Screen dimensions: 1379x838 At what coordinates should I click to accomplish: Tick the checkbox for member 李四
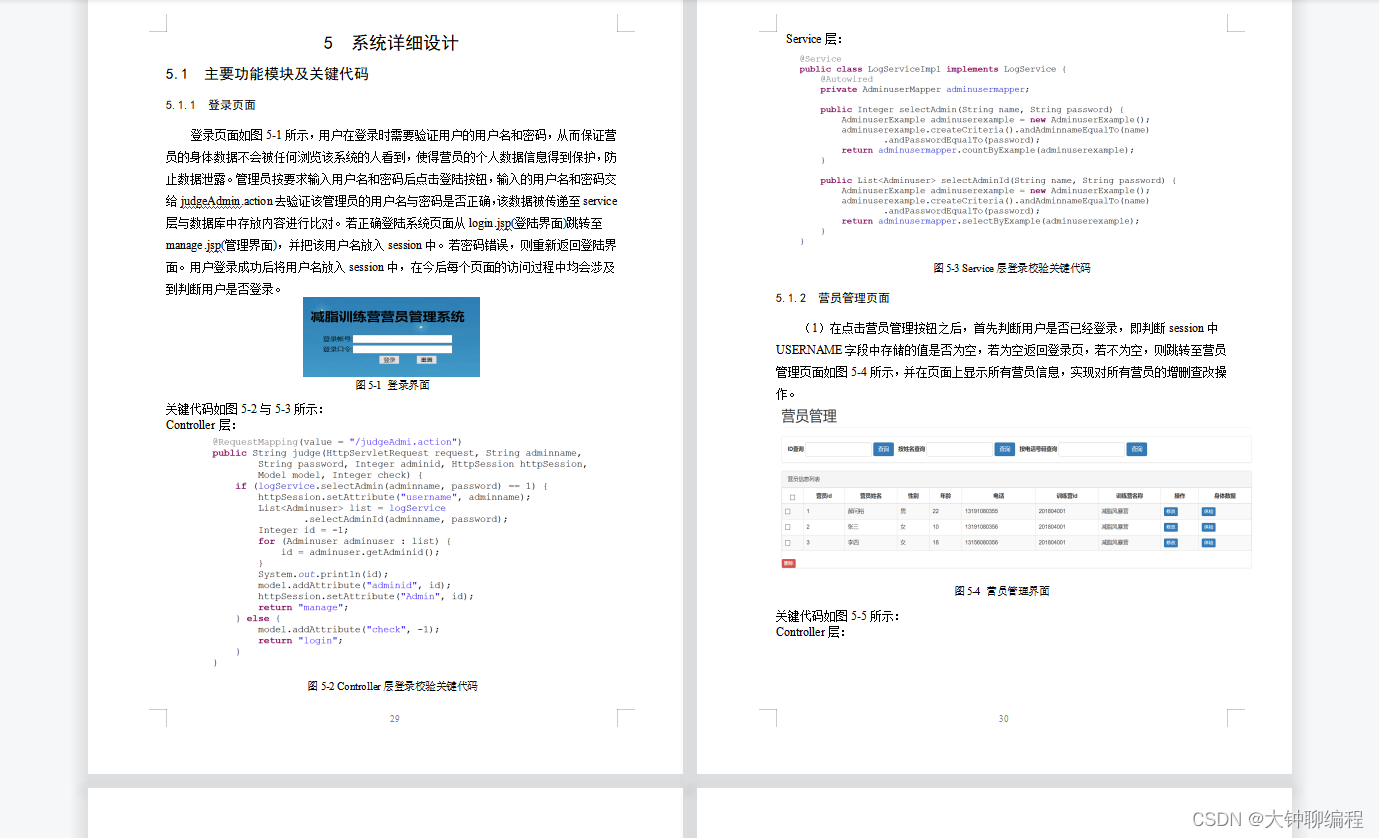(x=788, y=543)
